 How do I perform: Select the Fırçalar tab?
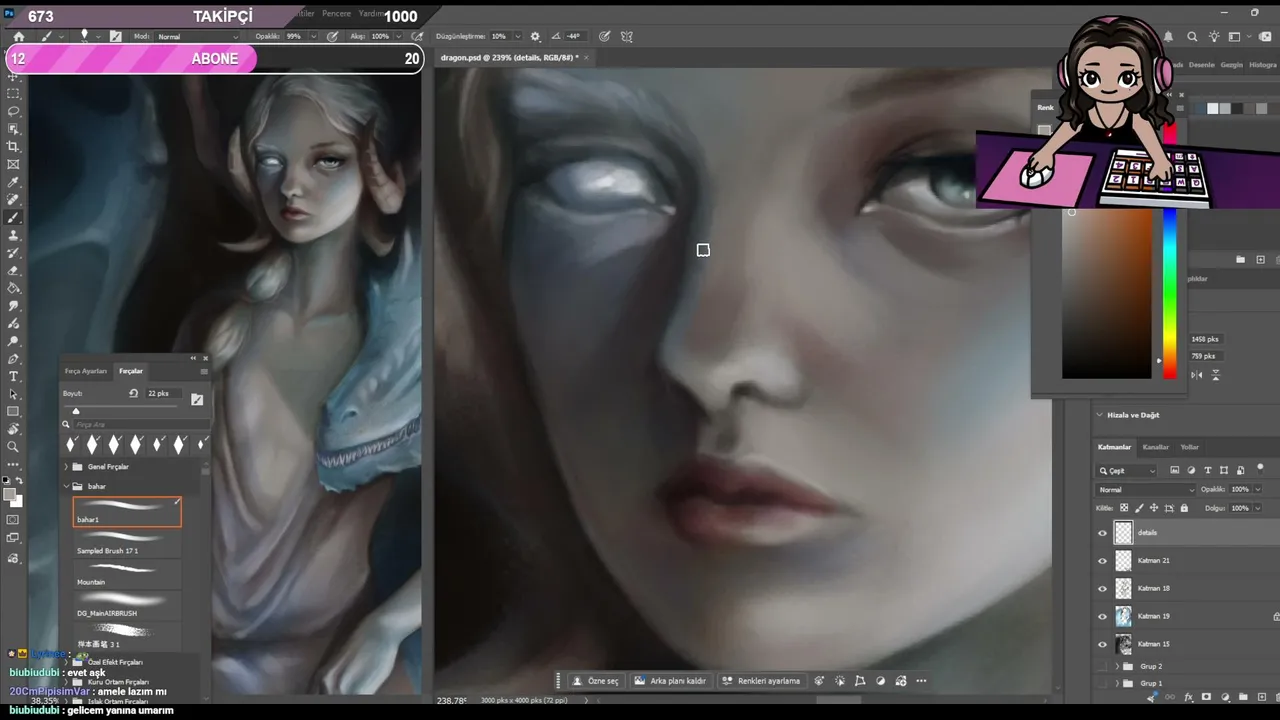(131, 371)
